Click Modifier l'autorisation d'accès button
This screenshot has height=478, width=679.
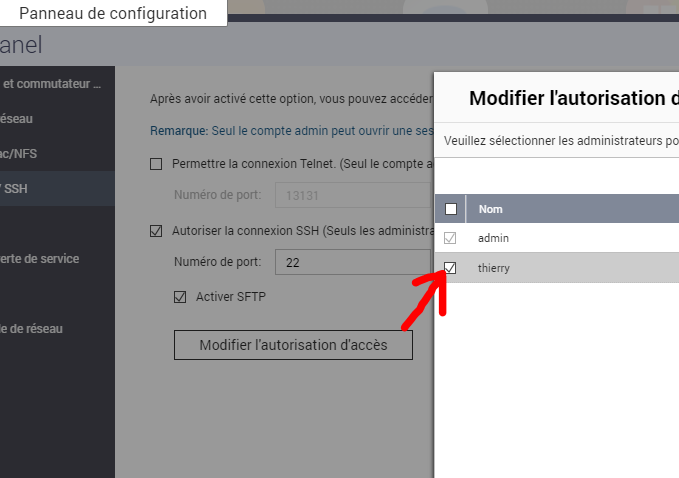click(293, 345)
